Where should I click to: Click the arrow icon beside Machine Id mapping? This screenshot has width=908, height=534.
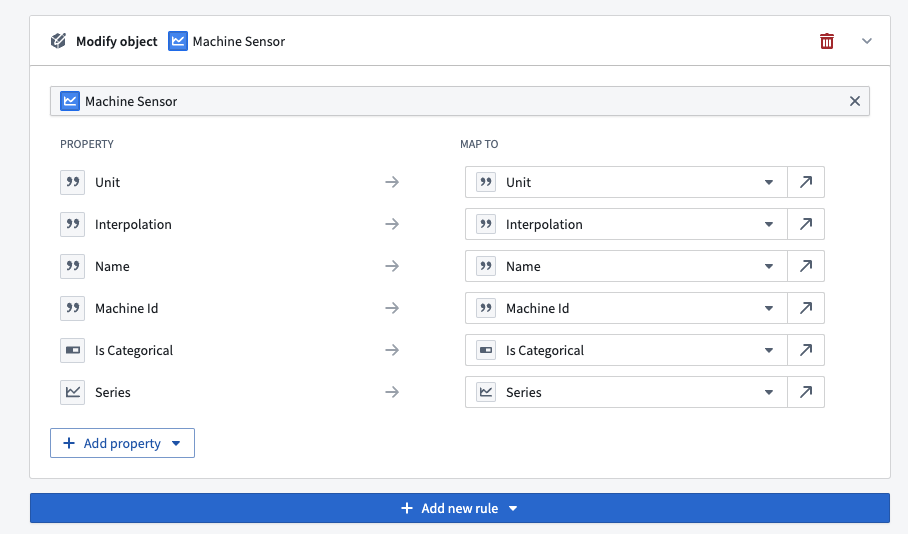point(806,308)
